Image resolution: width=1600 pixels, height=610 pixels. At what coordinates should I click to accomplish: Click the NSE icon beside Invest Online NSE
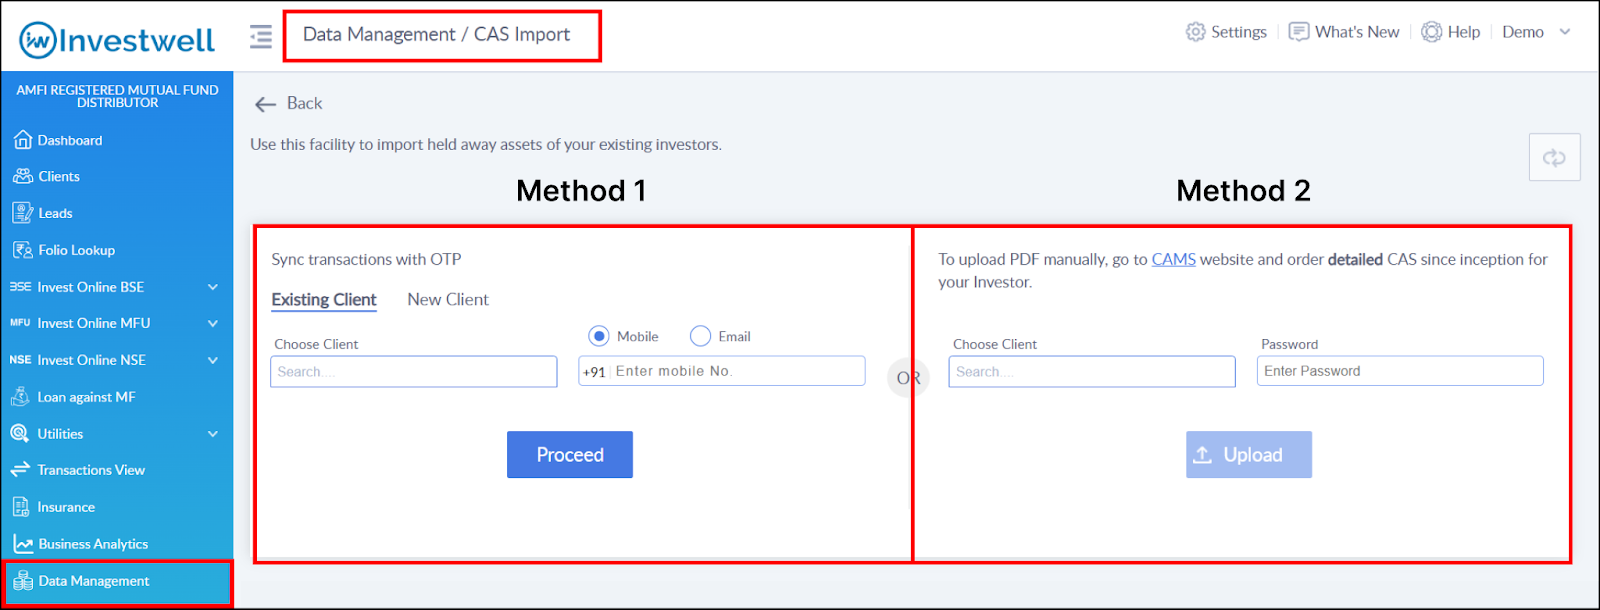pos(20,360)
